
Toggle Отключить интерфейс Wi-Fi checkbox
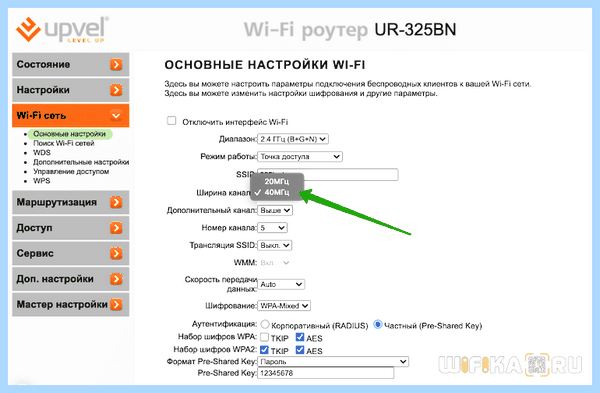tap(171, 121)
